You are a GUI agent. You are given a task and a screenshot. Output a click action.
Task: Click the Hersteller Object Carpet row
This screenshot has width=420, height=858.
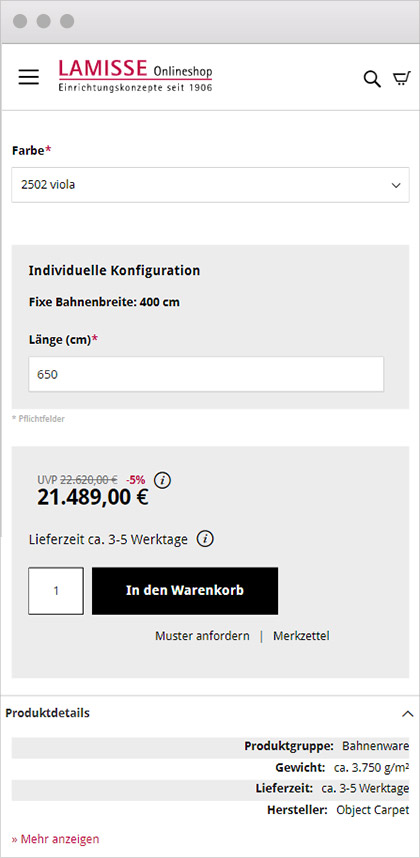210,810
